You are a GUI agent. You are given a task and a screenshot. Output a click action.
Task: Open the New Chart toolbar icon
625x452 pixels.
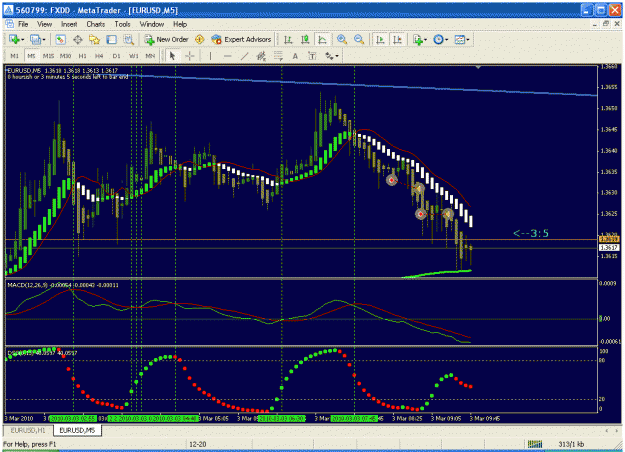14,39
